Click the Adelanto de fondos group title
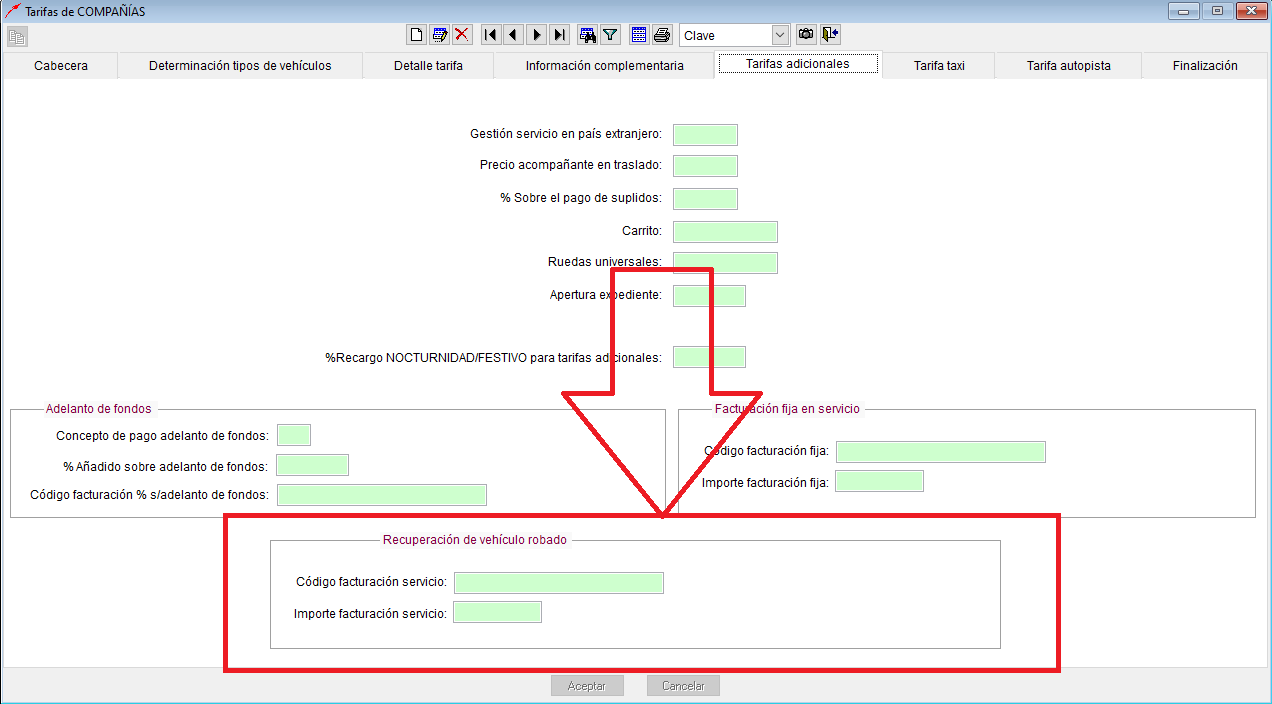Image resolution: width=1272 pixels, height=704 pixels. tap(99, 409)
